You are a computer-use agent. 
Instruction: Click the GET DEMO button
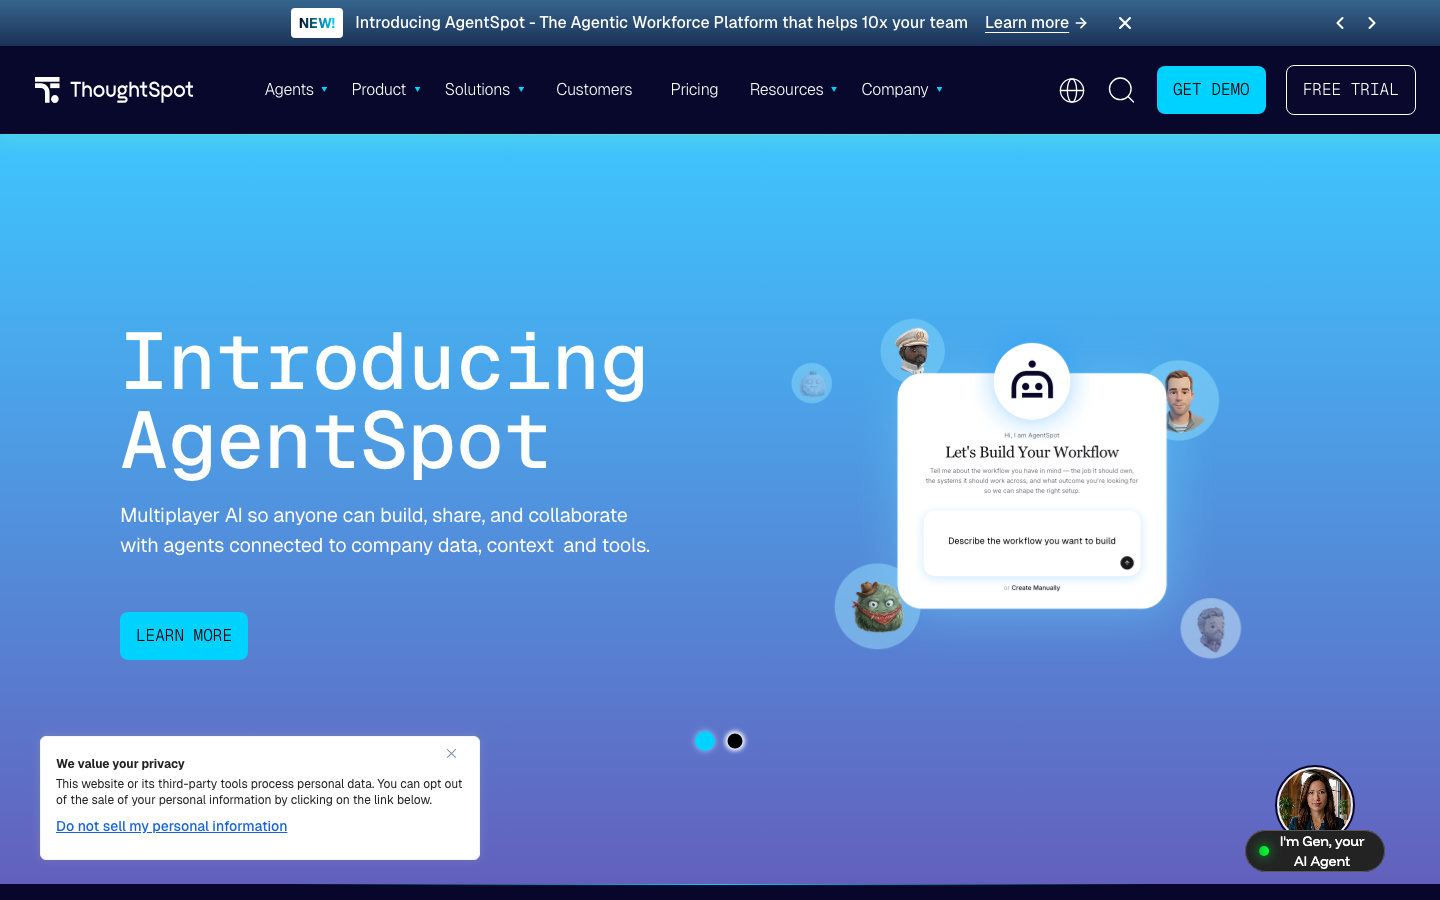tap(1211, 90)
